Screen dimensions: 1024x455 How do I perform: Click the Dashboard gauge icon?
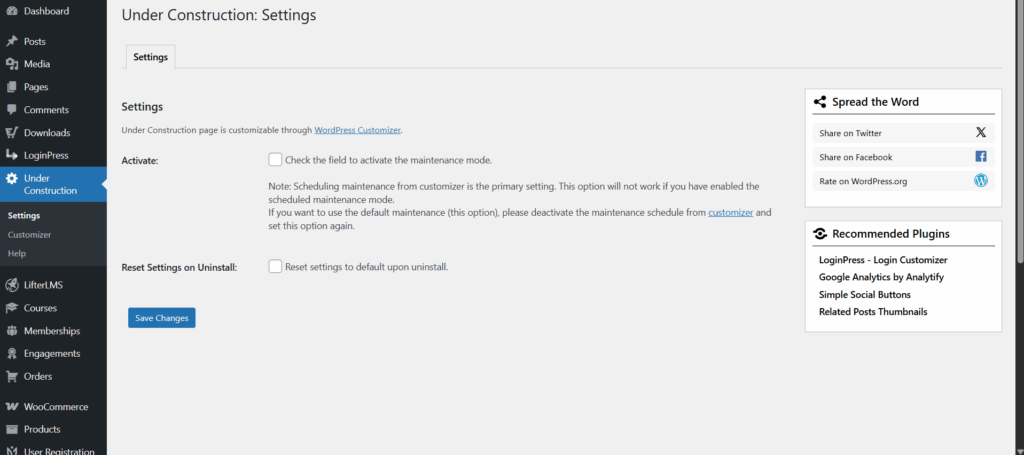[x=12, y=11]
